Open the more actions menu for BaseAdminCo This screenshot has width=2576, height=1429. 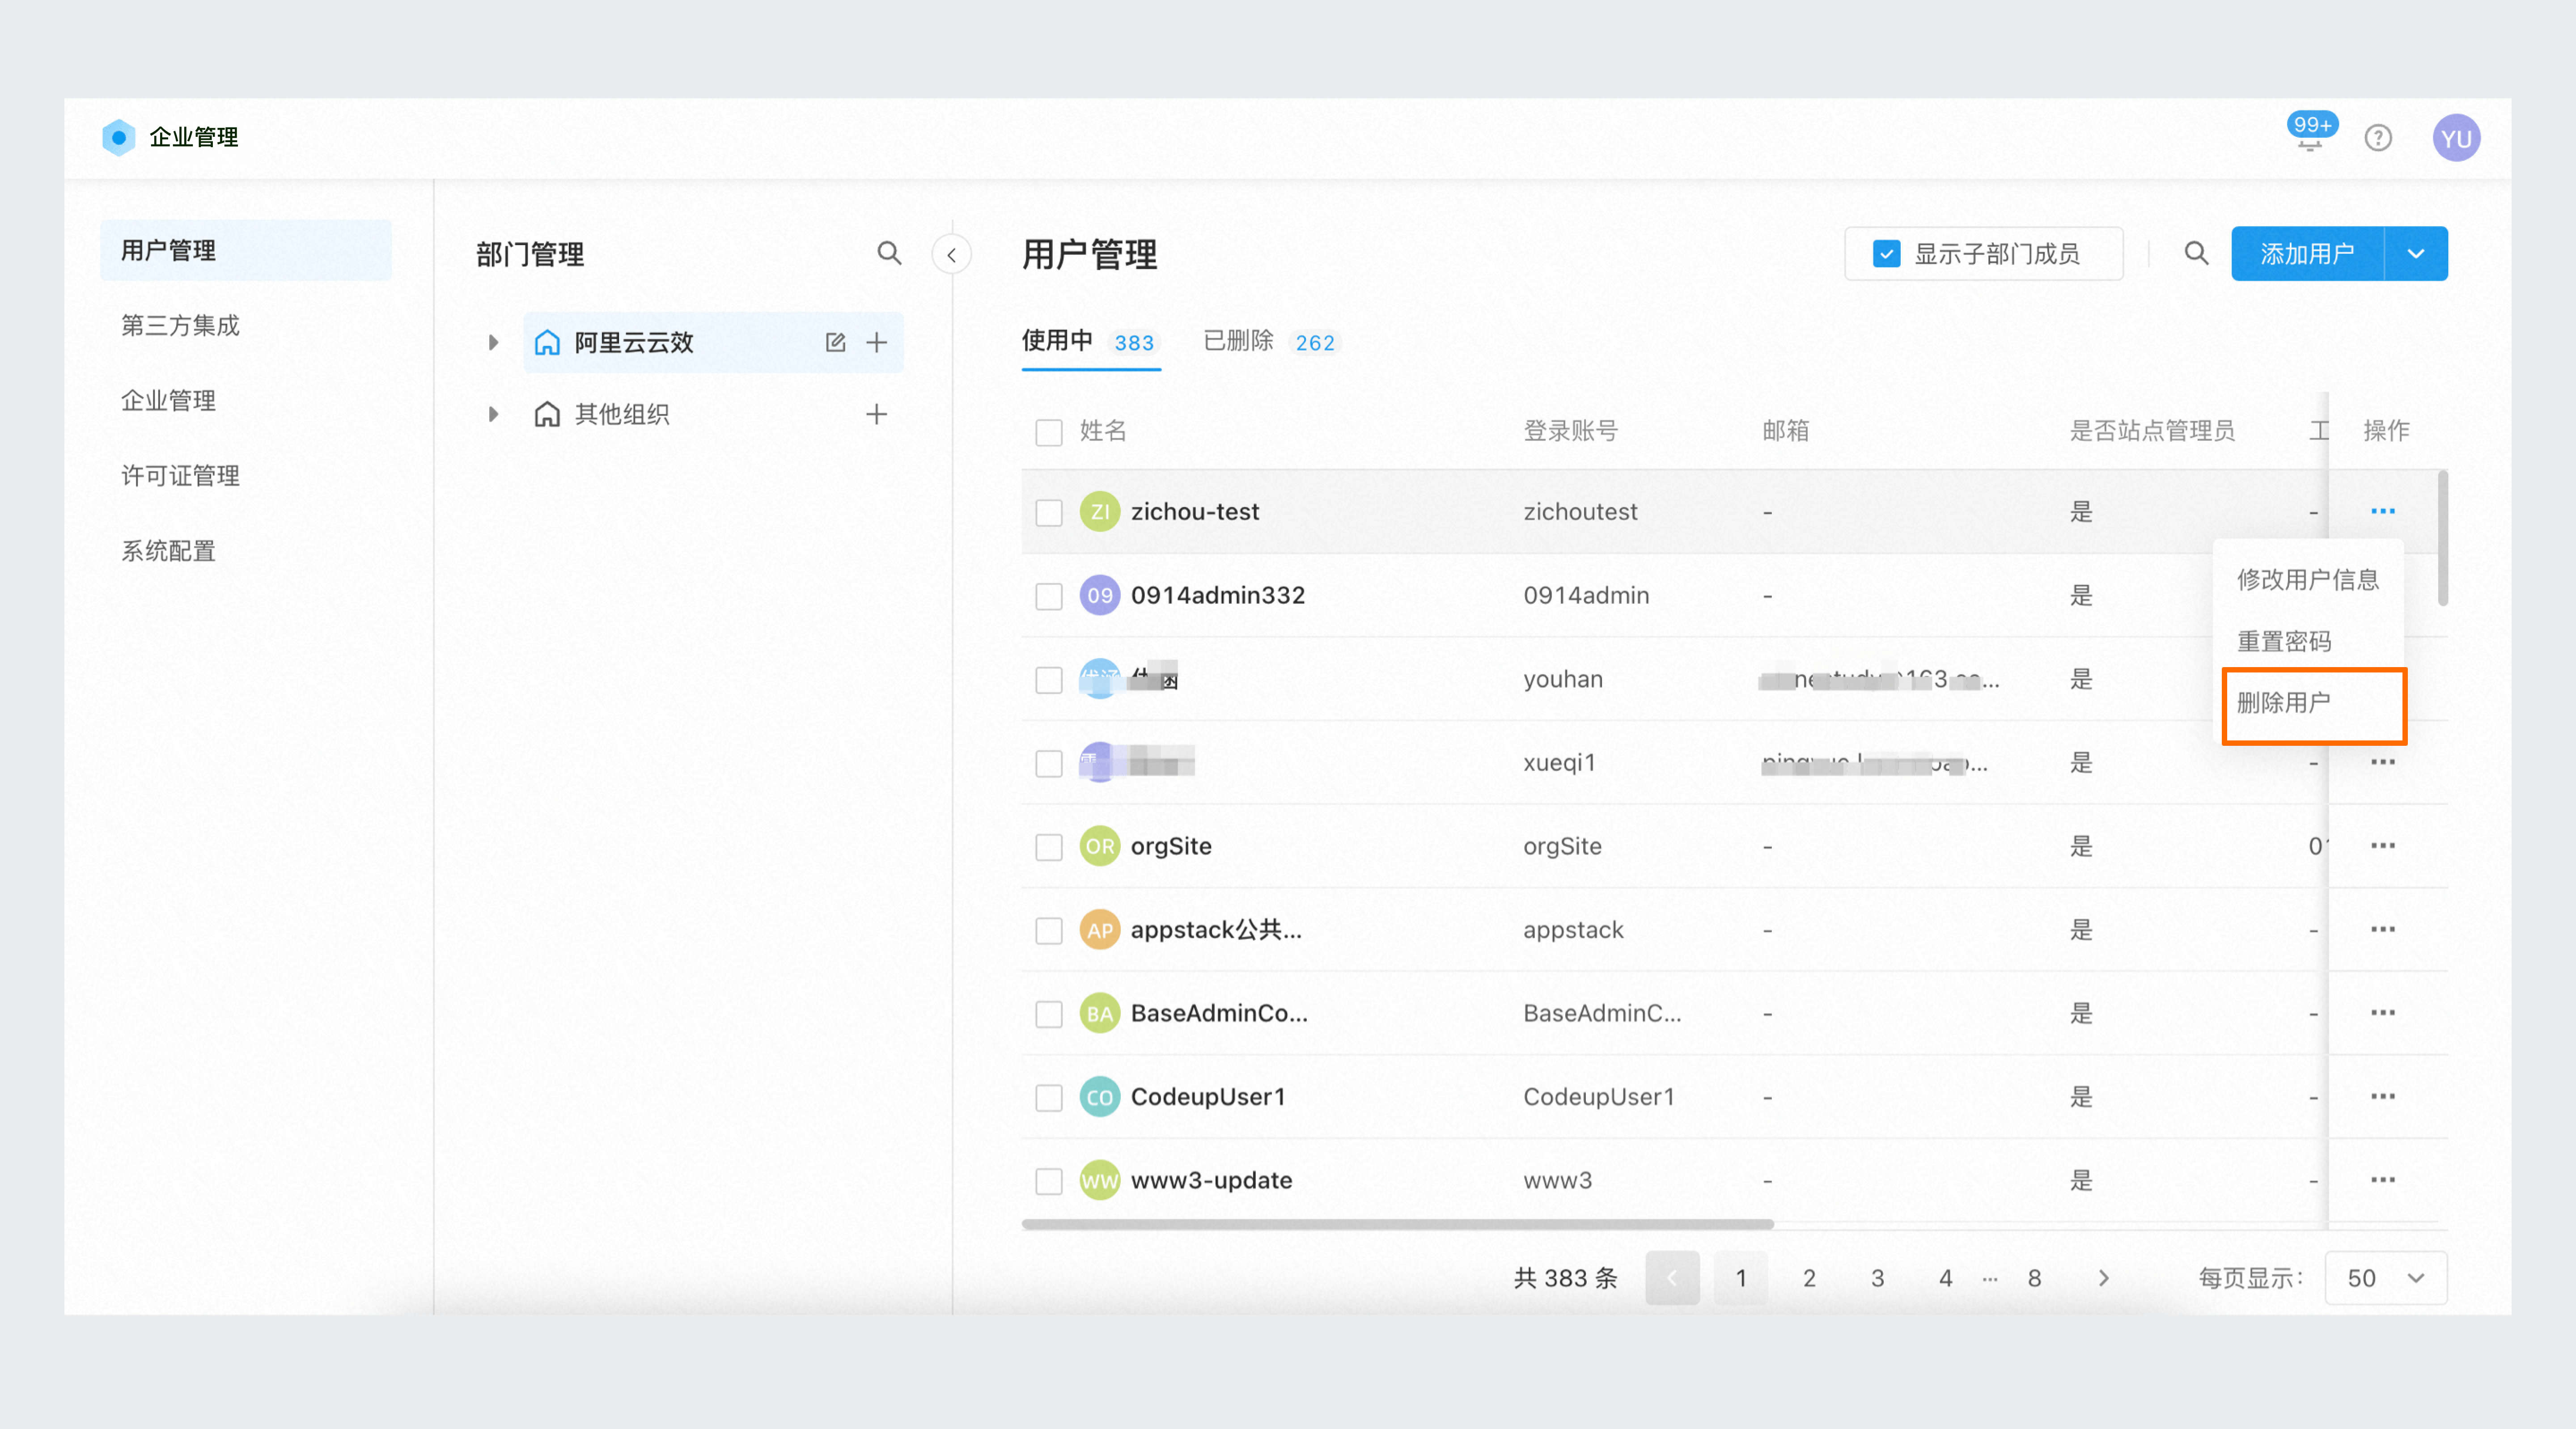(2383, 1013)
